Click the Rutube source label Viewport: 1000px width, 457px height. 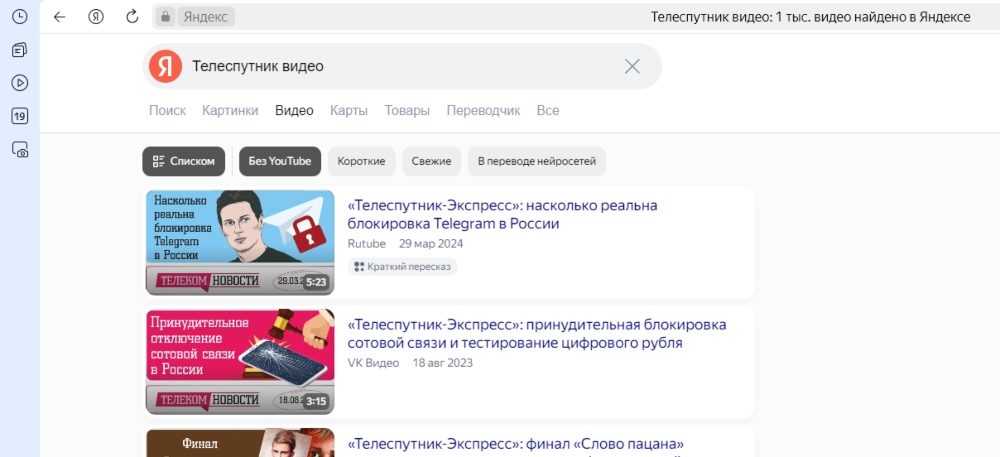pyautogui.click(x=367, y=244)
